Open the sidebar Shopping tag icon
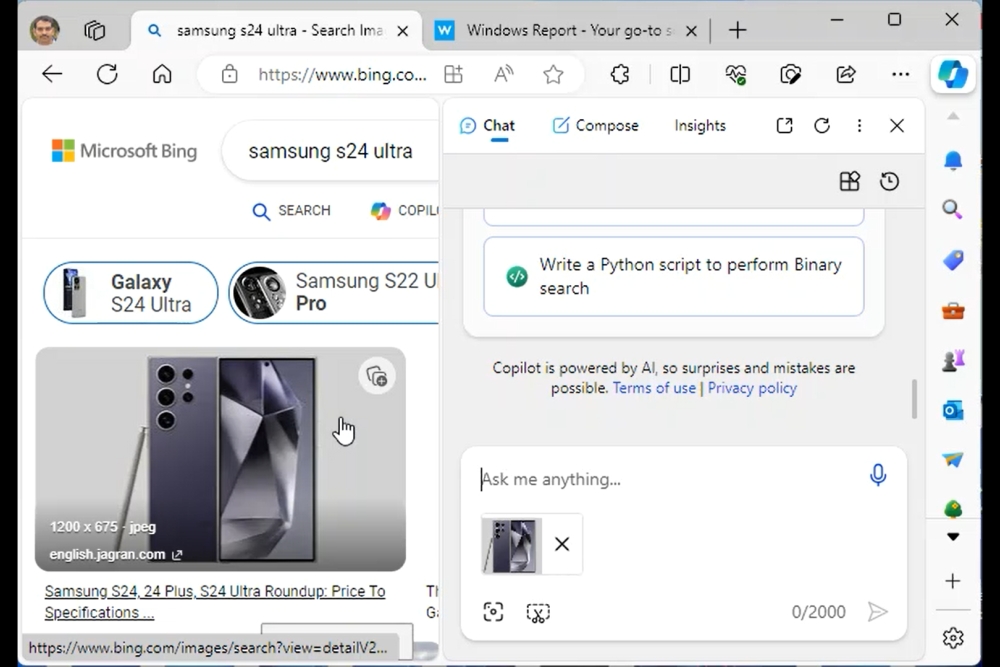This screenshot has height=667, width=1000. pos(953,260)
